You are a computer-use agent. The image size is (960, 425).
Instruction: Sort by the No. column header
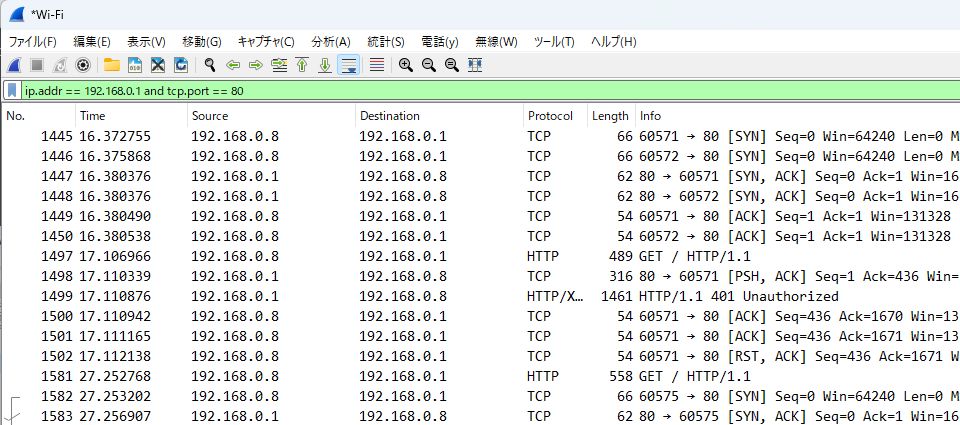[39, 116]
